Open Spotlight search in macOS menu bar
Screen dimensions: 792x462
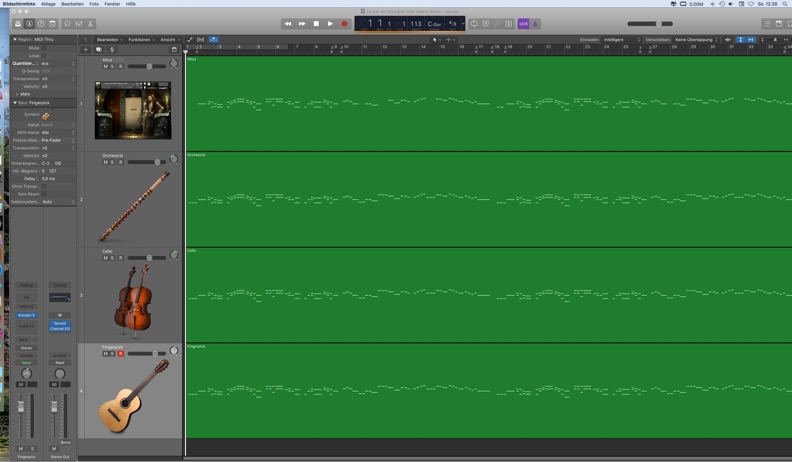[x=785, y=4]
